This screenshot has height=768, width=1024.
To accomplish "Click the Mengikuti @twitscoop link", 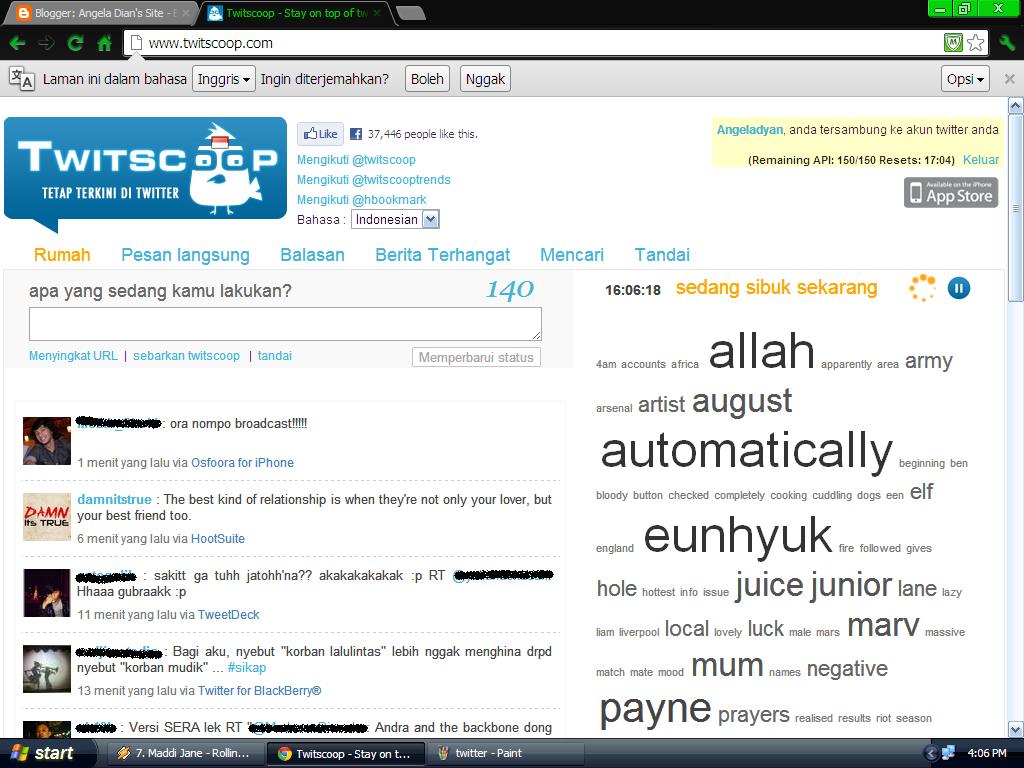I will 356,160.
